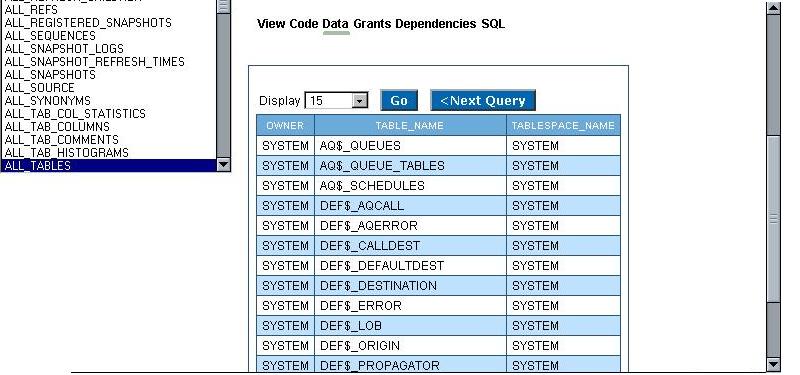Choose ALL_SEQUENCES from the list
Screen dimensions: 800x375
click(50, 36)
